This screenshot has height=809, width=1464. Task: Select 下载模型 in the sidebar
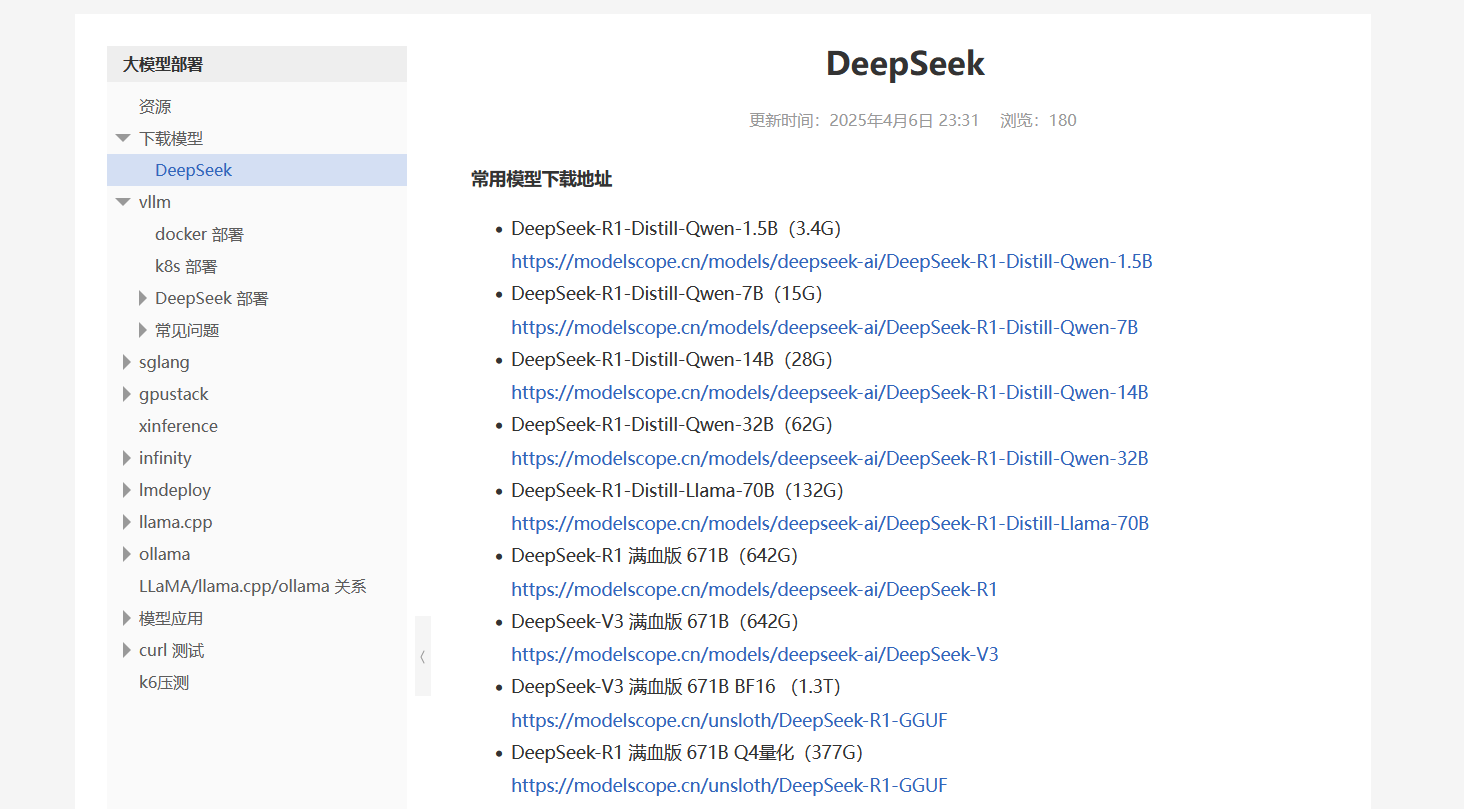coord(171,138)
